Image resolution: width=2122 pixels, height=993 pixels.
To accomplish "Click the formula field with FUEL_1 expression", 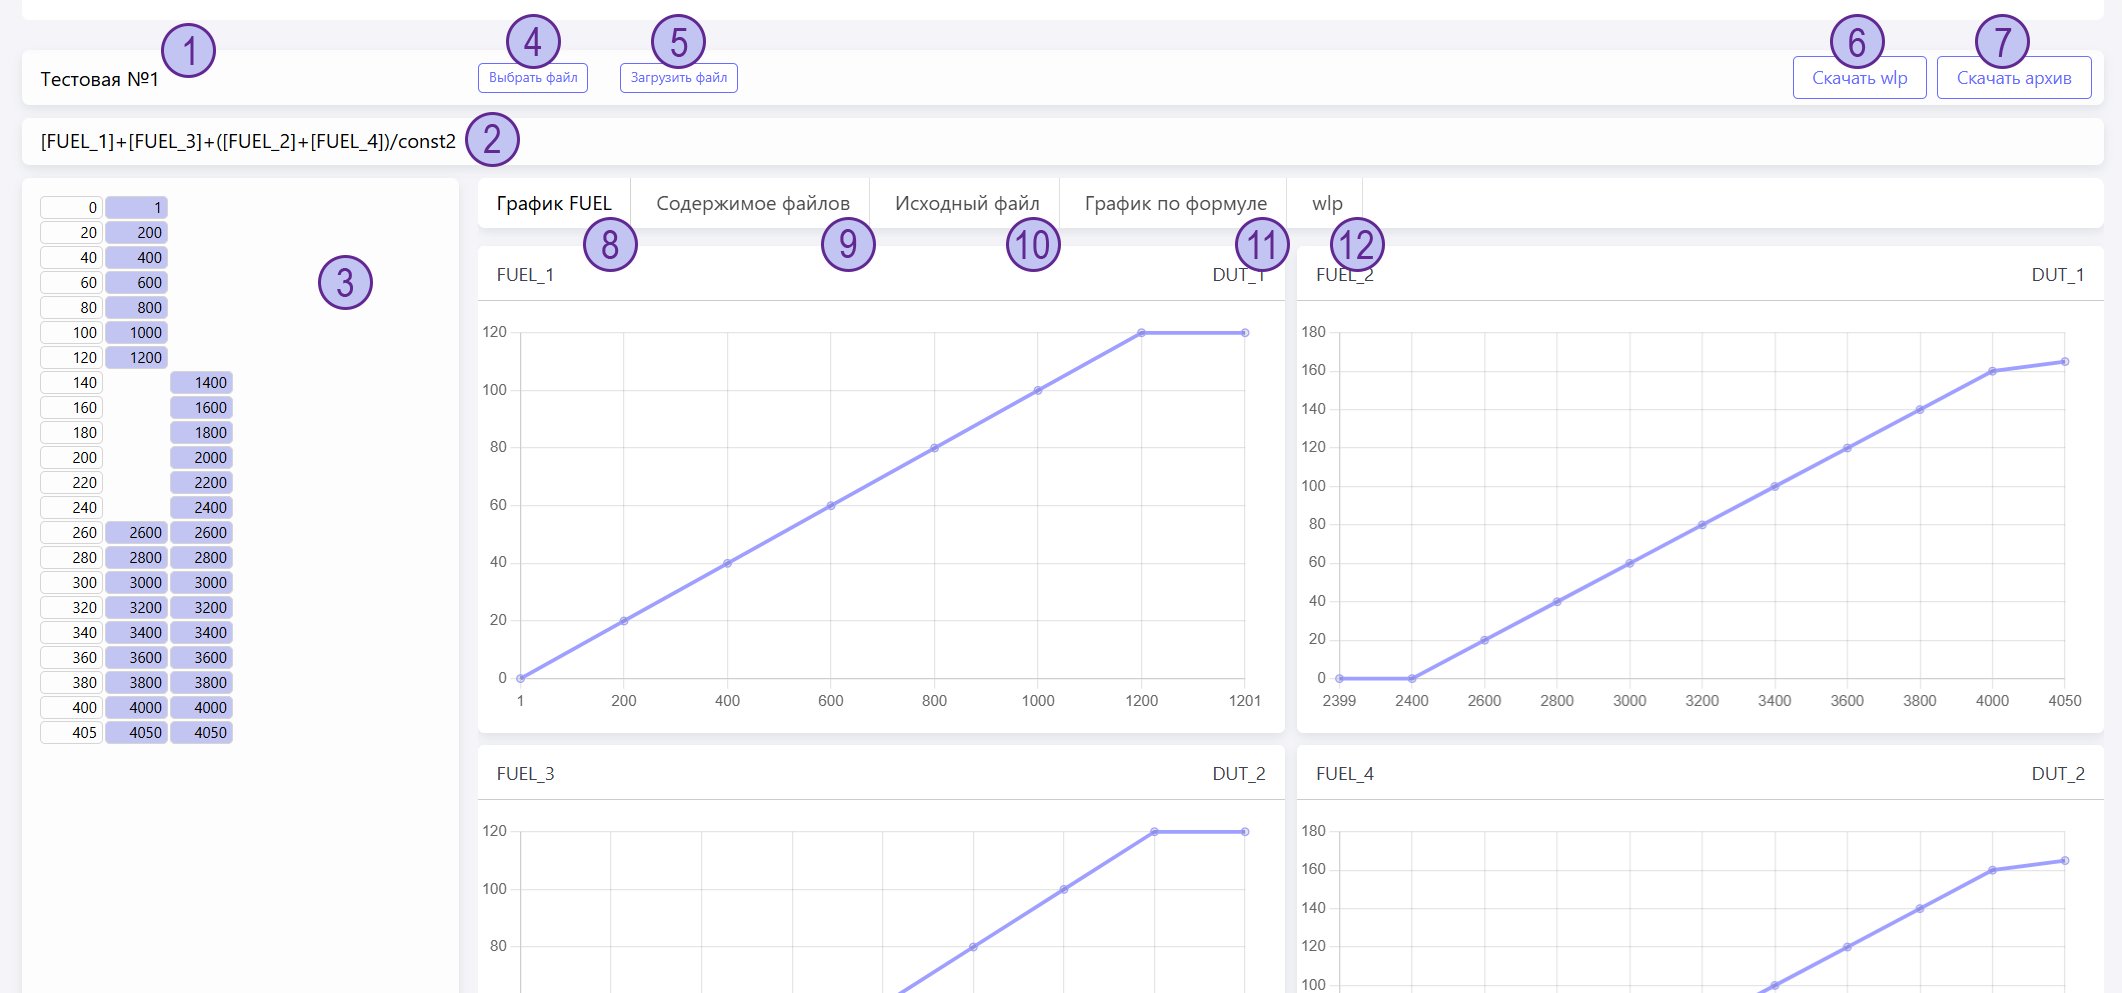I will click(248, 142).
